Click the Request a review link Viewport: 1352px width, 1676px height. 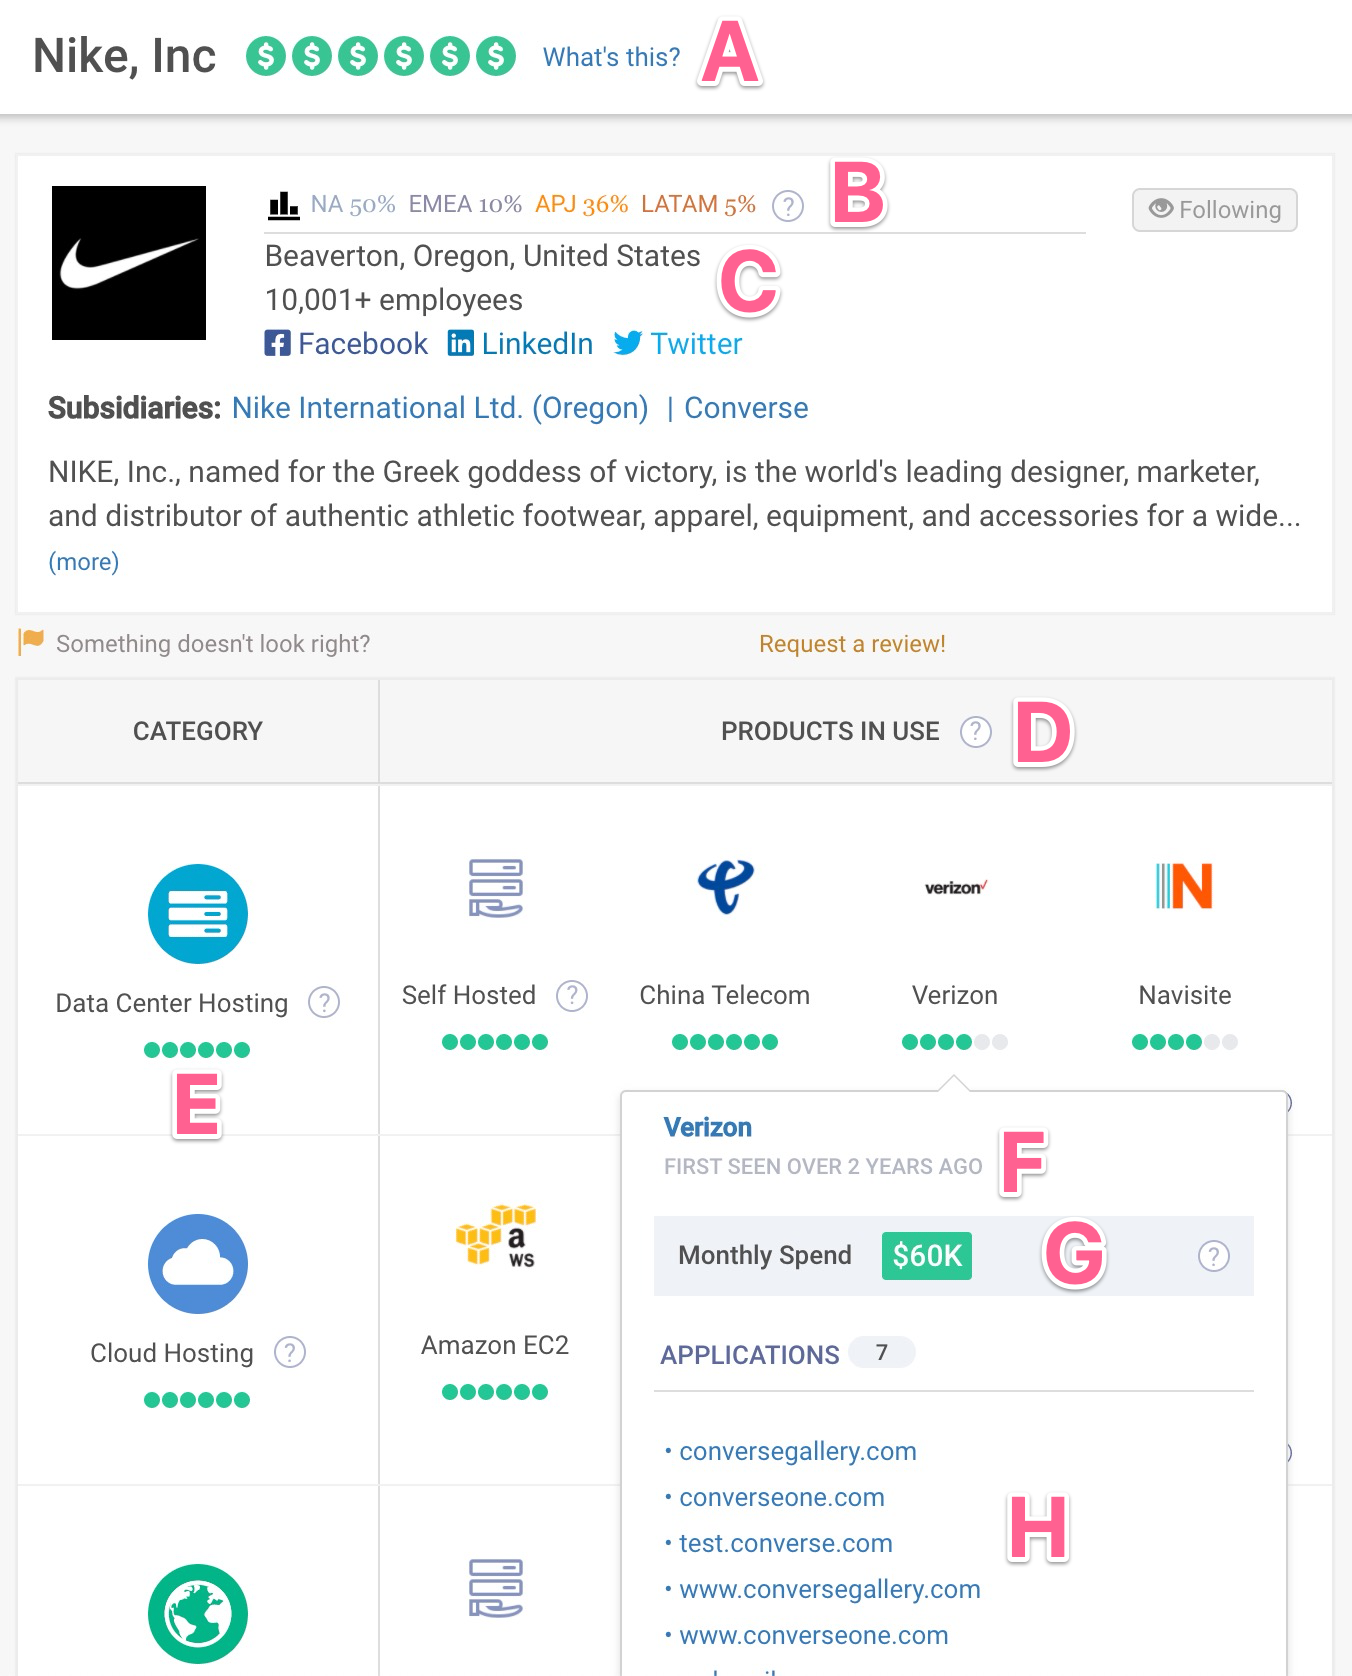point(851,643)
